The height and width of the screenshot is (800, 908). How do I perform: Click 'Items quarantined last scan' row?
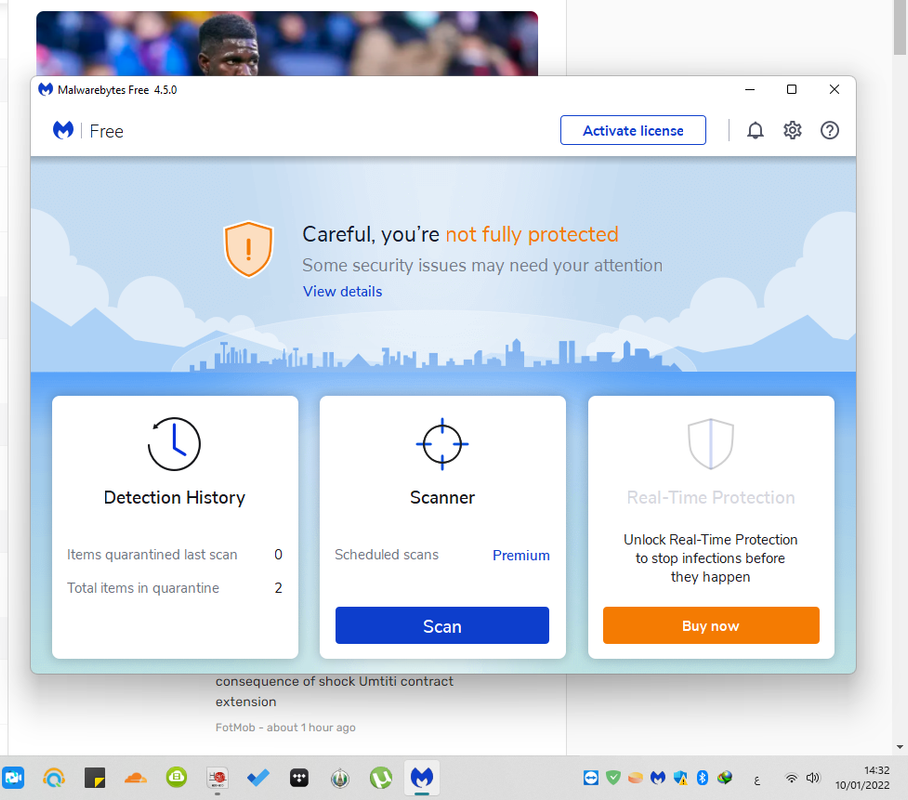tap(174, 555)
